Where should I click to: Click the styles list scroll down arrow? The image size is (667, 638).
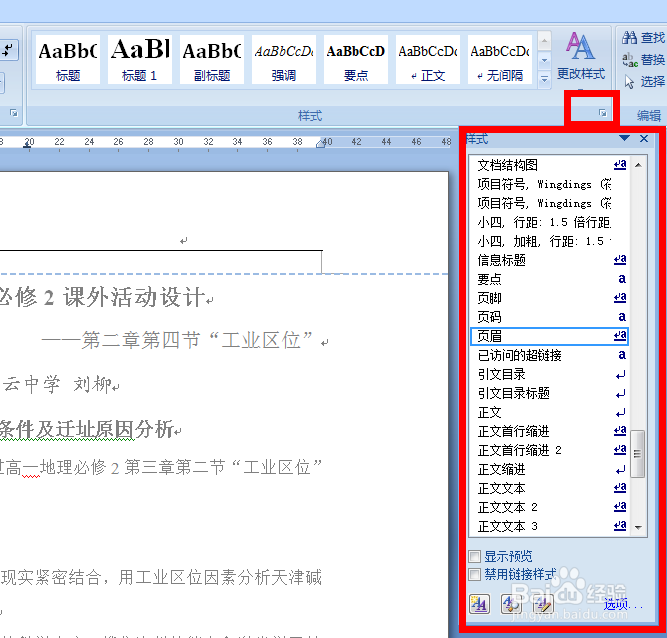[x=638, y=527]
